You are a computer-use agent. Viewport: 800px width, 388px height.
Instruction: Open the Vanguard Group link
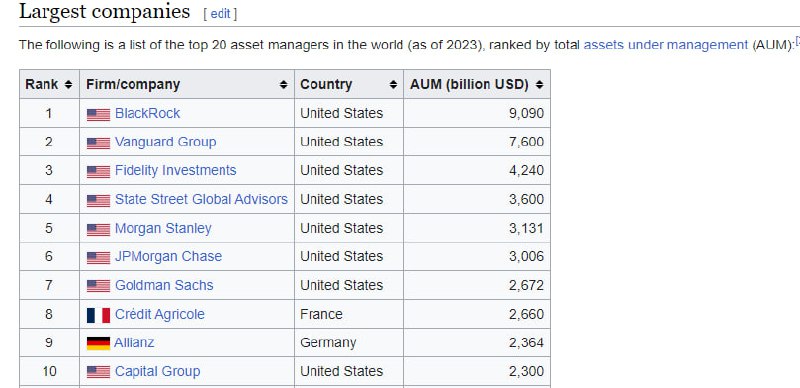(x=165, y=142)
